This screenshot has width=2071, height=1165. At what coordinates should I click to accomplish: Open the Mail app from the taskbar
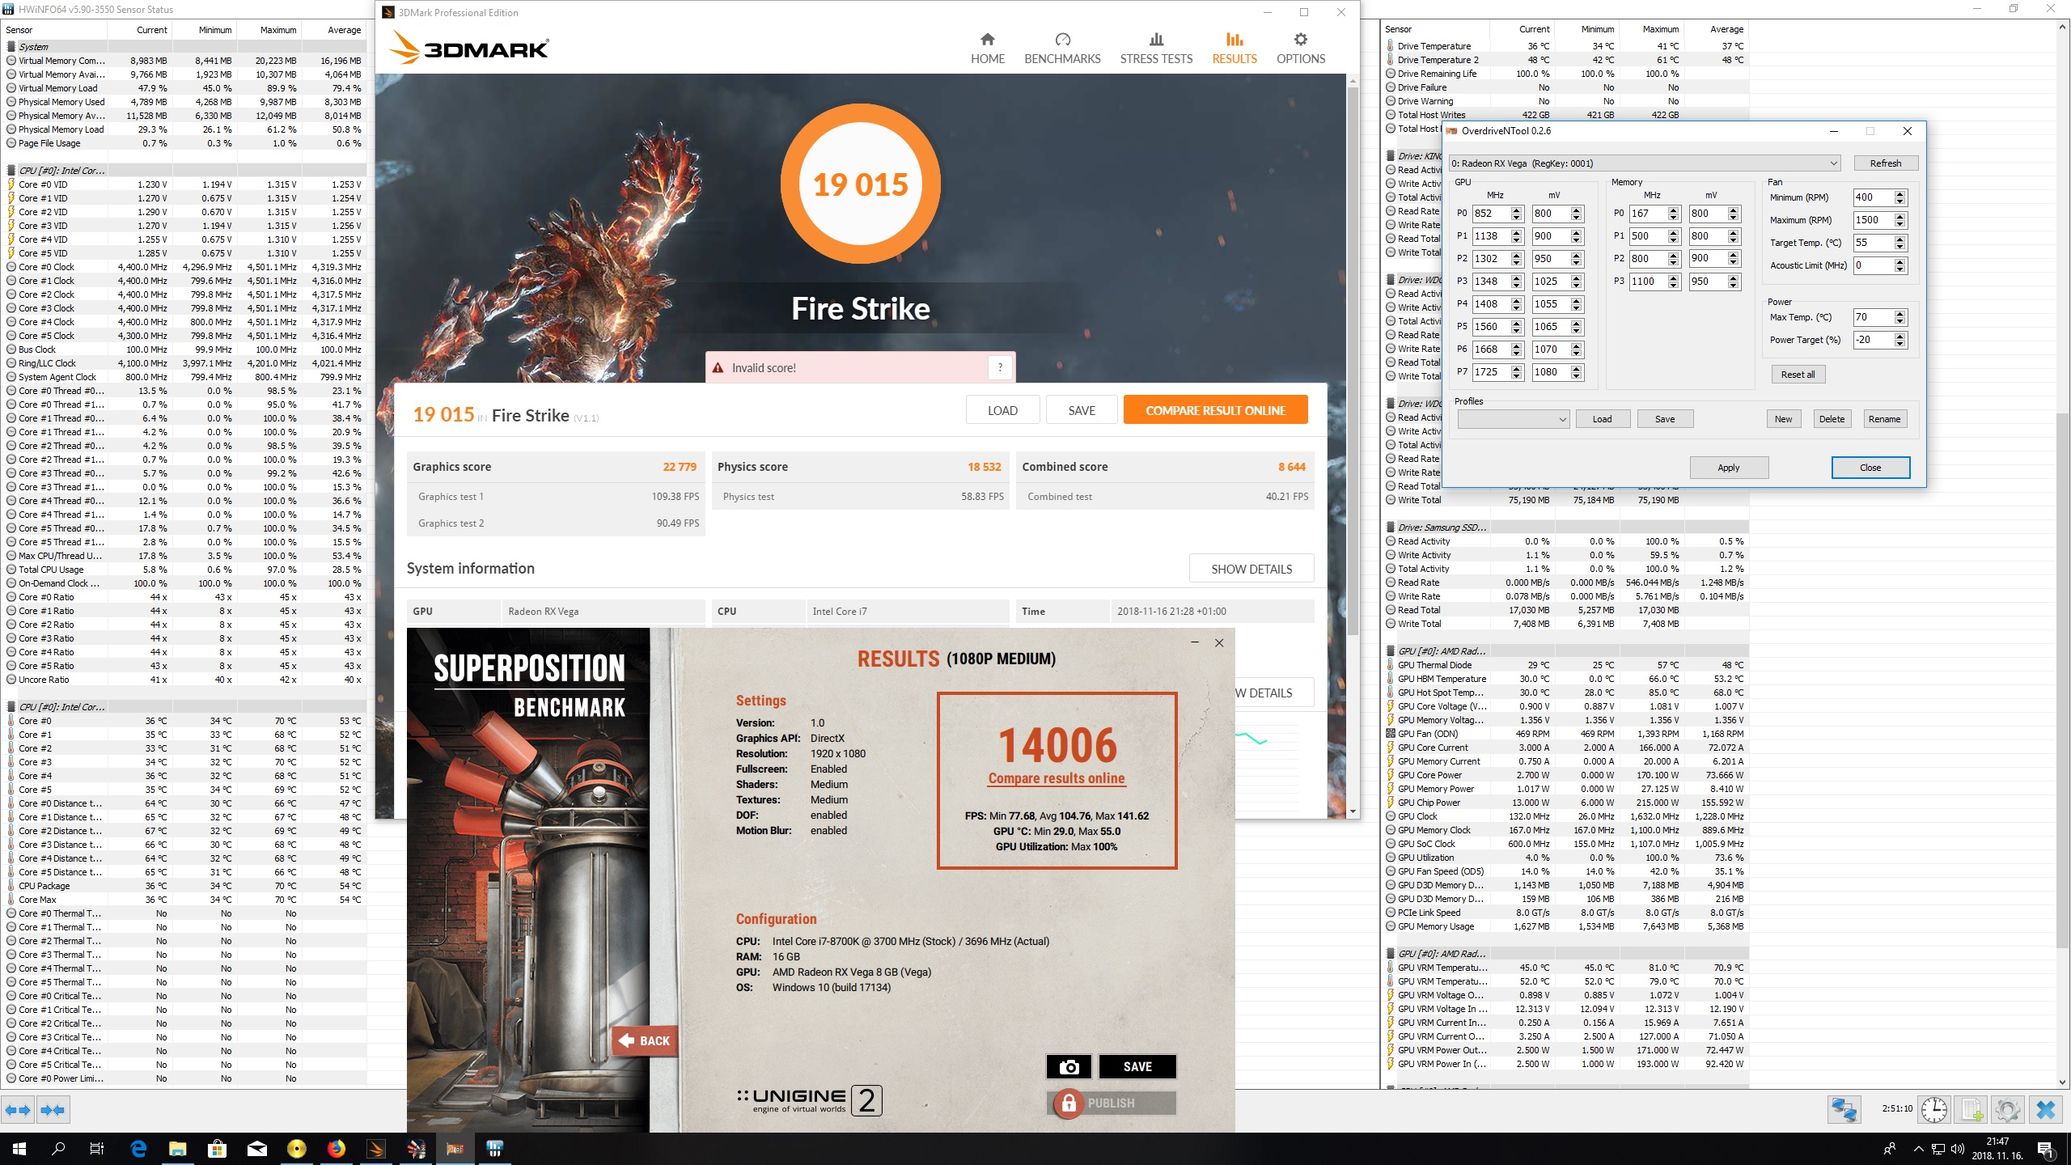pos(257,1149)
